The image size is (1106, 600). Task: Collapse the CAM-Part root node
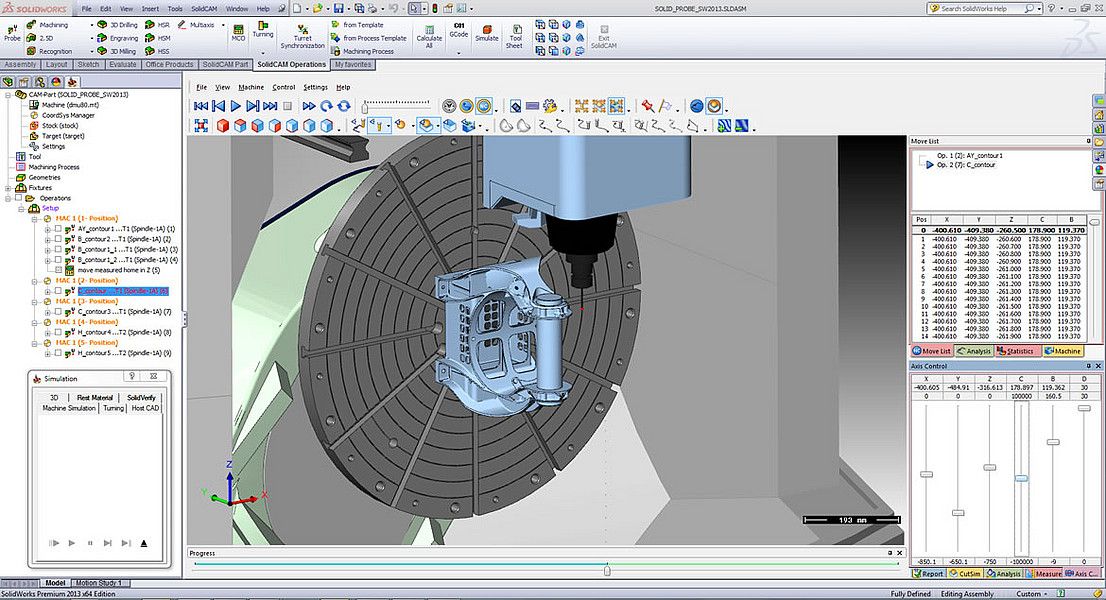pyautogui.click(x=8, y=94)
